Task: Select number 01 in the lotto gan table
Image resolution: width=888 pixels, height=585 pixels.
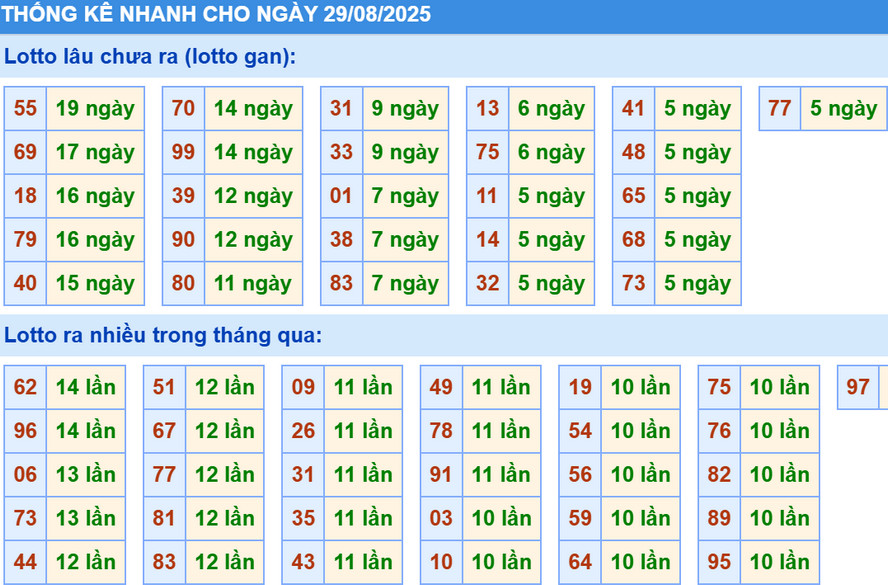Action: tap(341, 196)
